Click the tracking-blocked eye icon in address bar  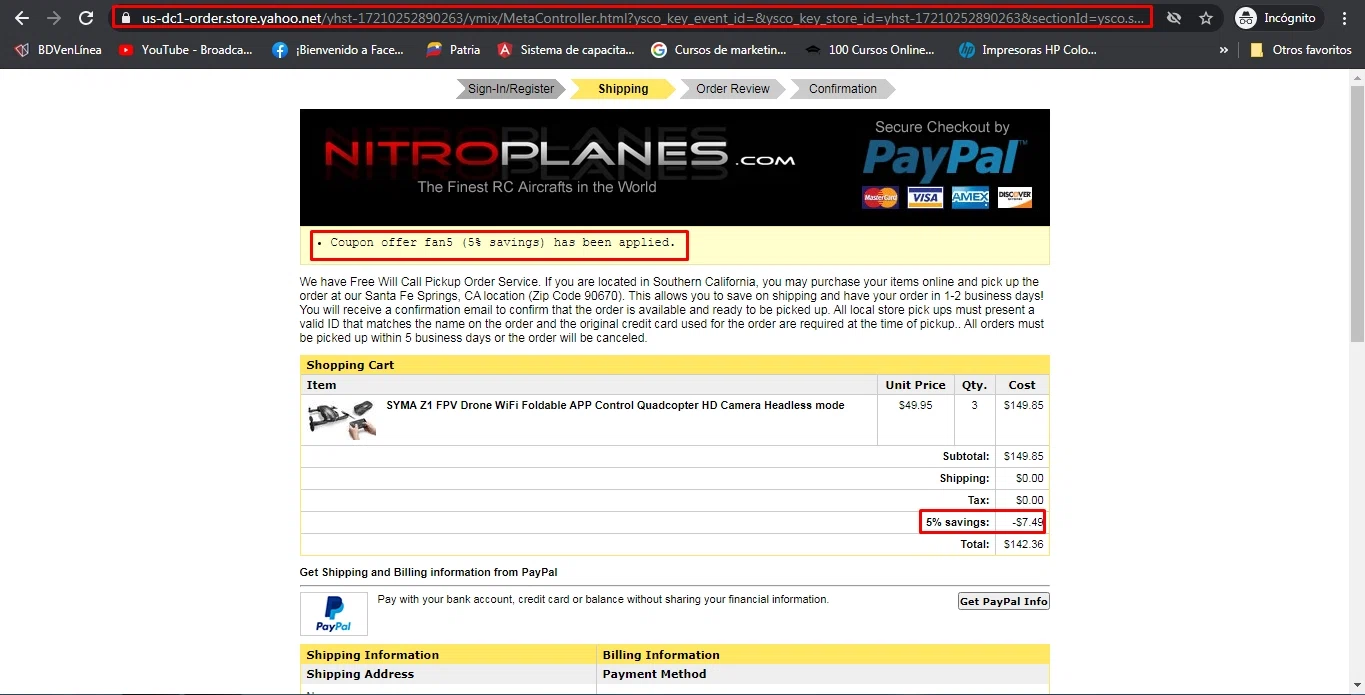[1174, 18]
